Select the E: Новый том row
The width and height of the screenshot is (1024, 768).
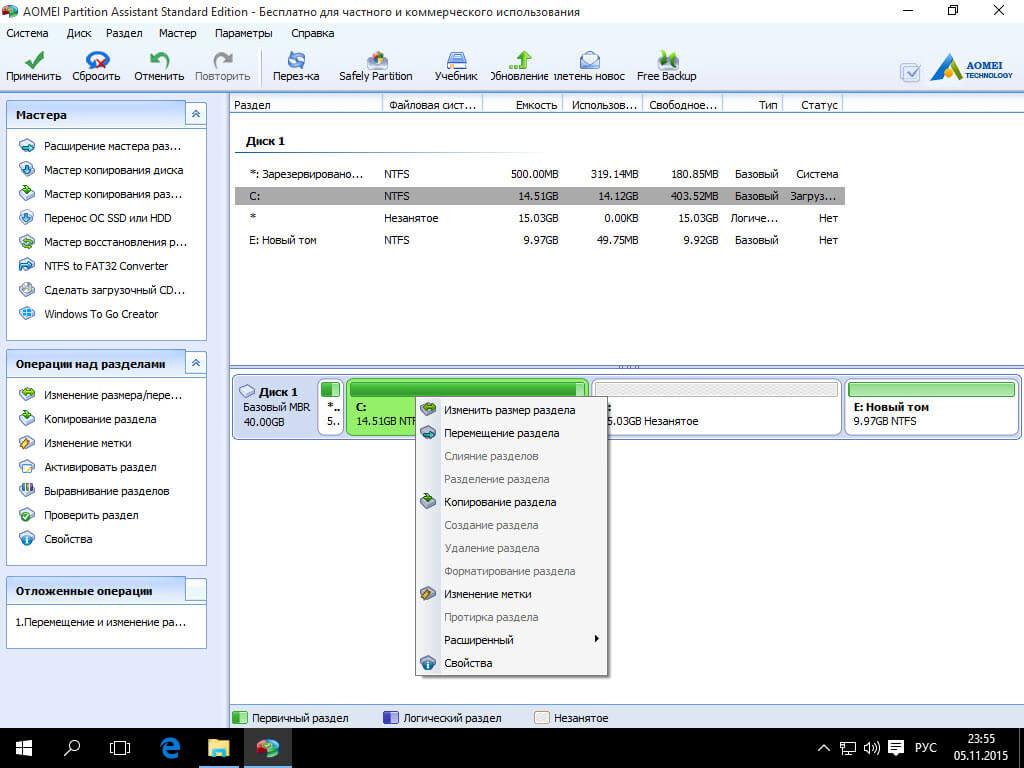point(539,240)
